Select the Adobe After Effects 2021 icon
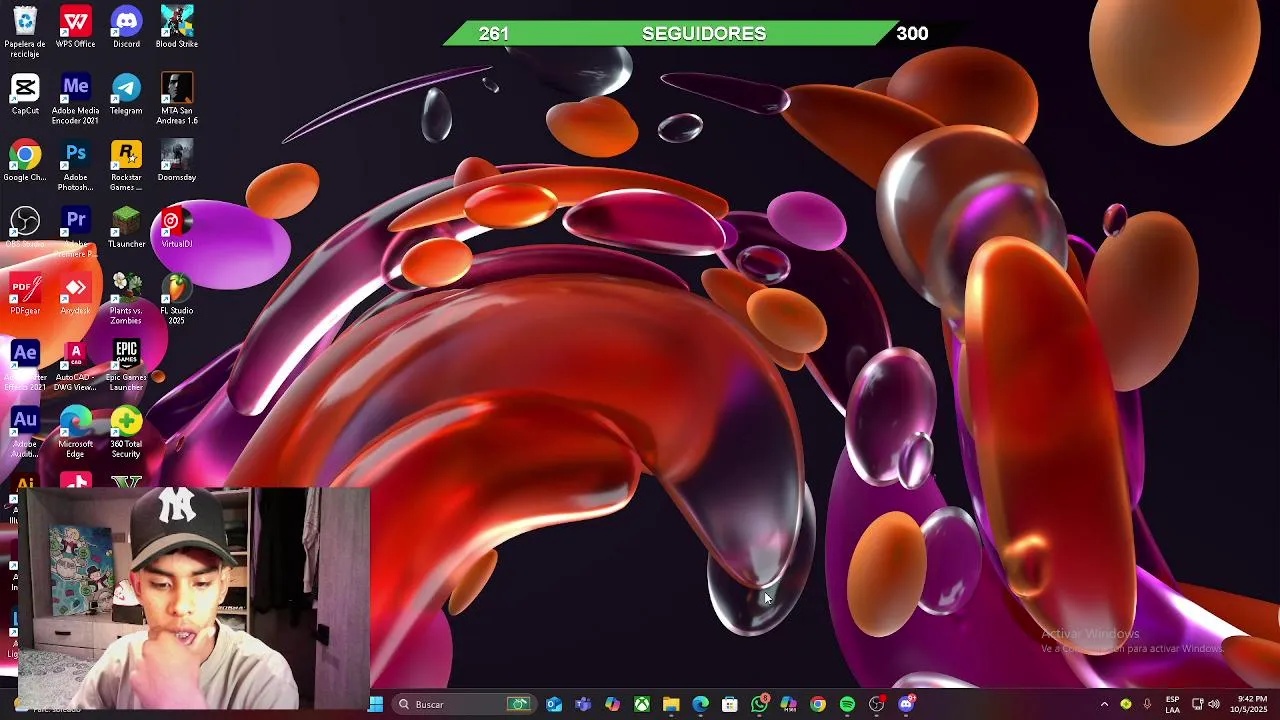This screenshot has width=1280, height=720. (25, 365)
